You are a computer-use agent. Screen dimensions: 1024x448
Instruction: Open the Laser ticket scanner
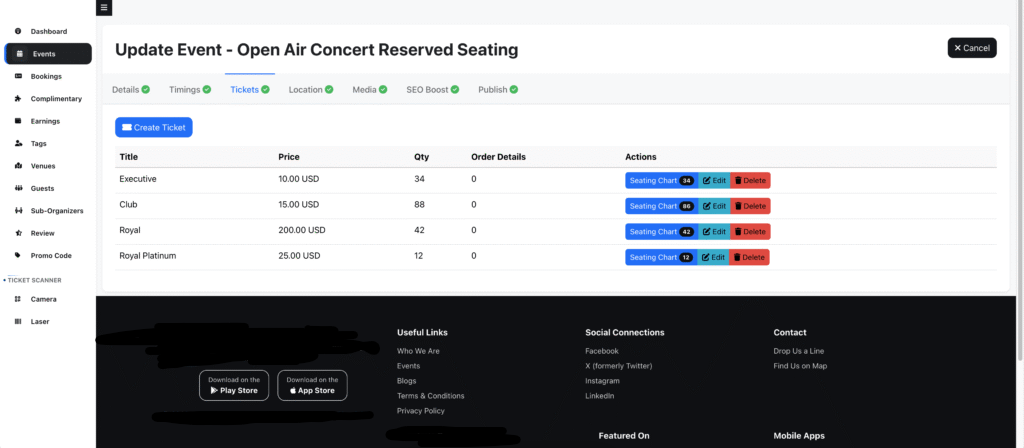(40, 321)
